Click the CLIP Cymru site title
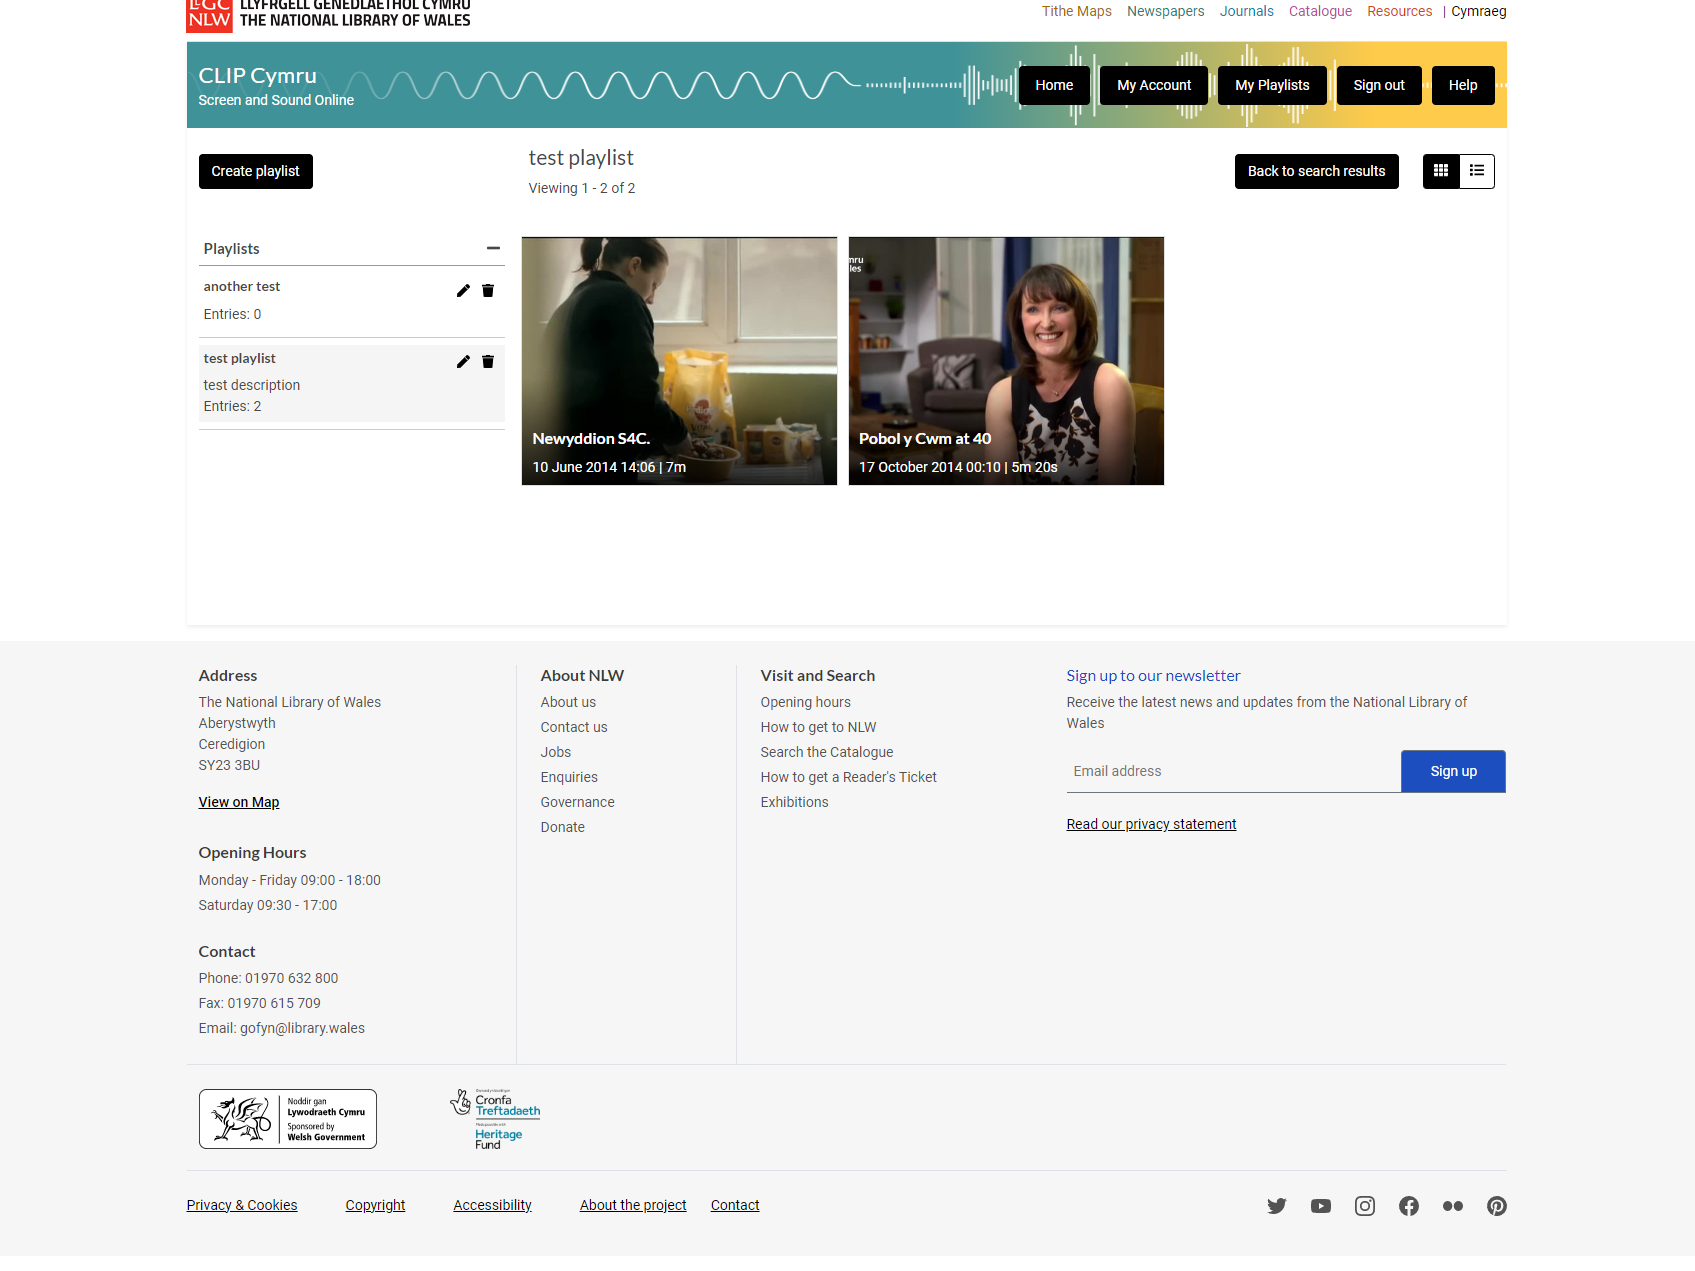The height and width of the screenshot is (1271, 1695). point(257,76)
